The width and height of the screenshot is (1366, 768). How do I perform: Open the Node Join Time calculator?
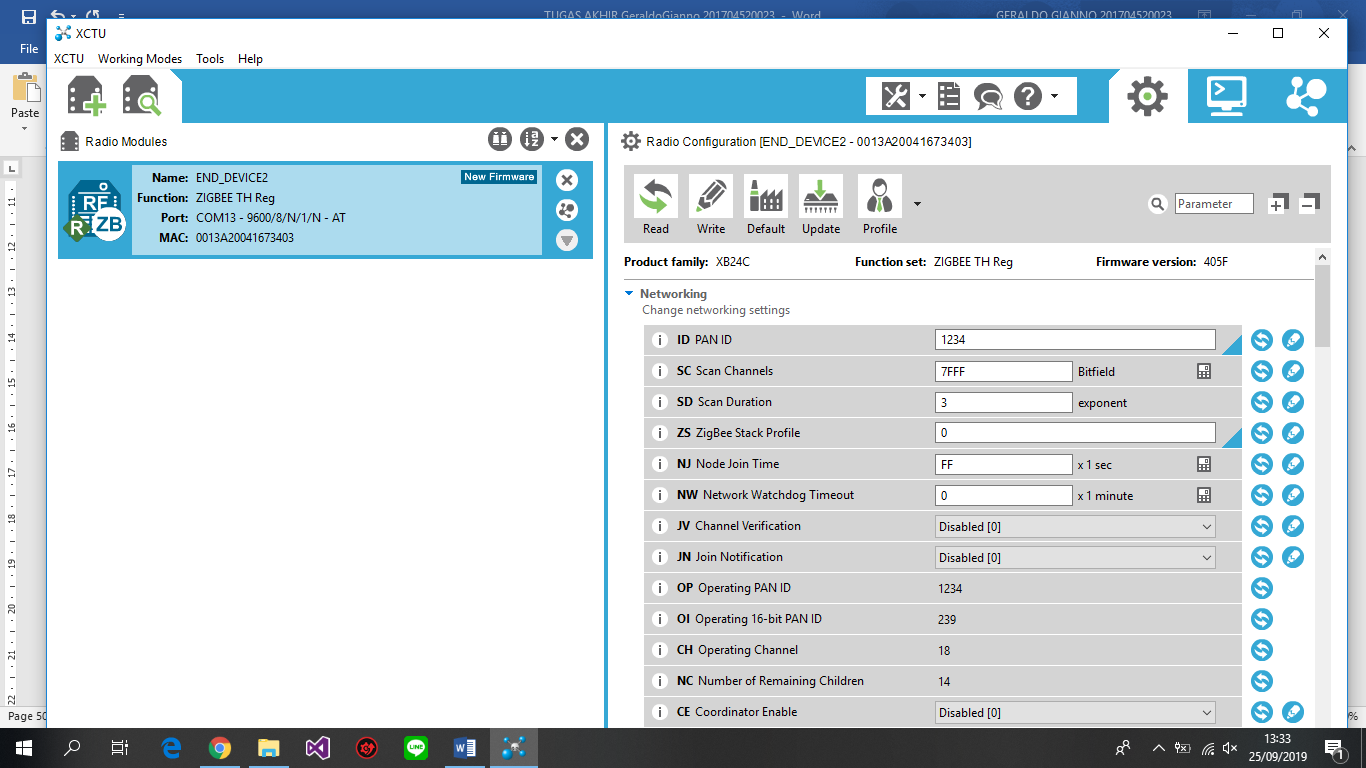(x=1204, y=464)
